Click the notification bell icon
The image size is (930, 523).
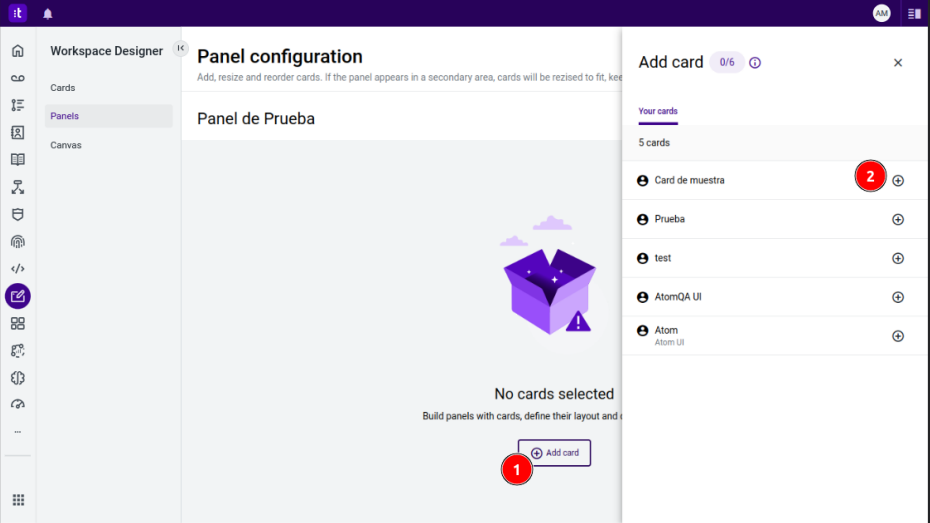coord(48,13)
